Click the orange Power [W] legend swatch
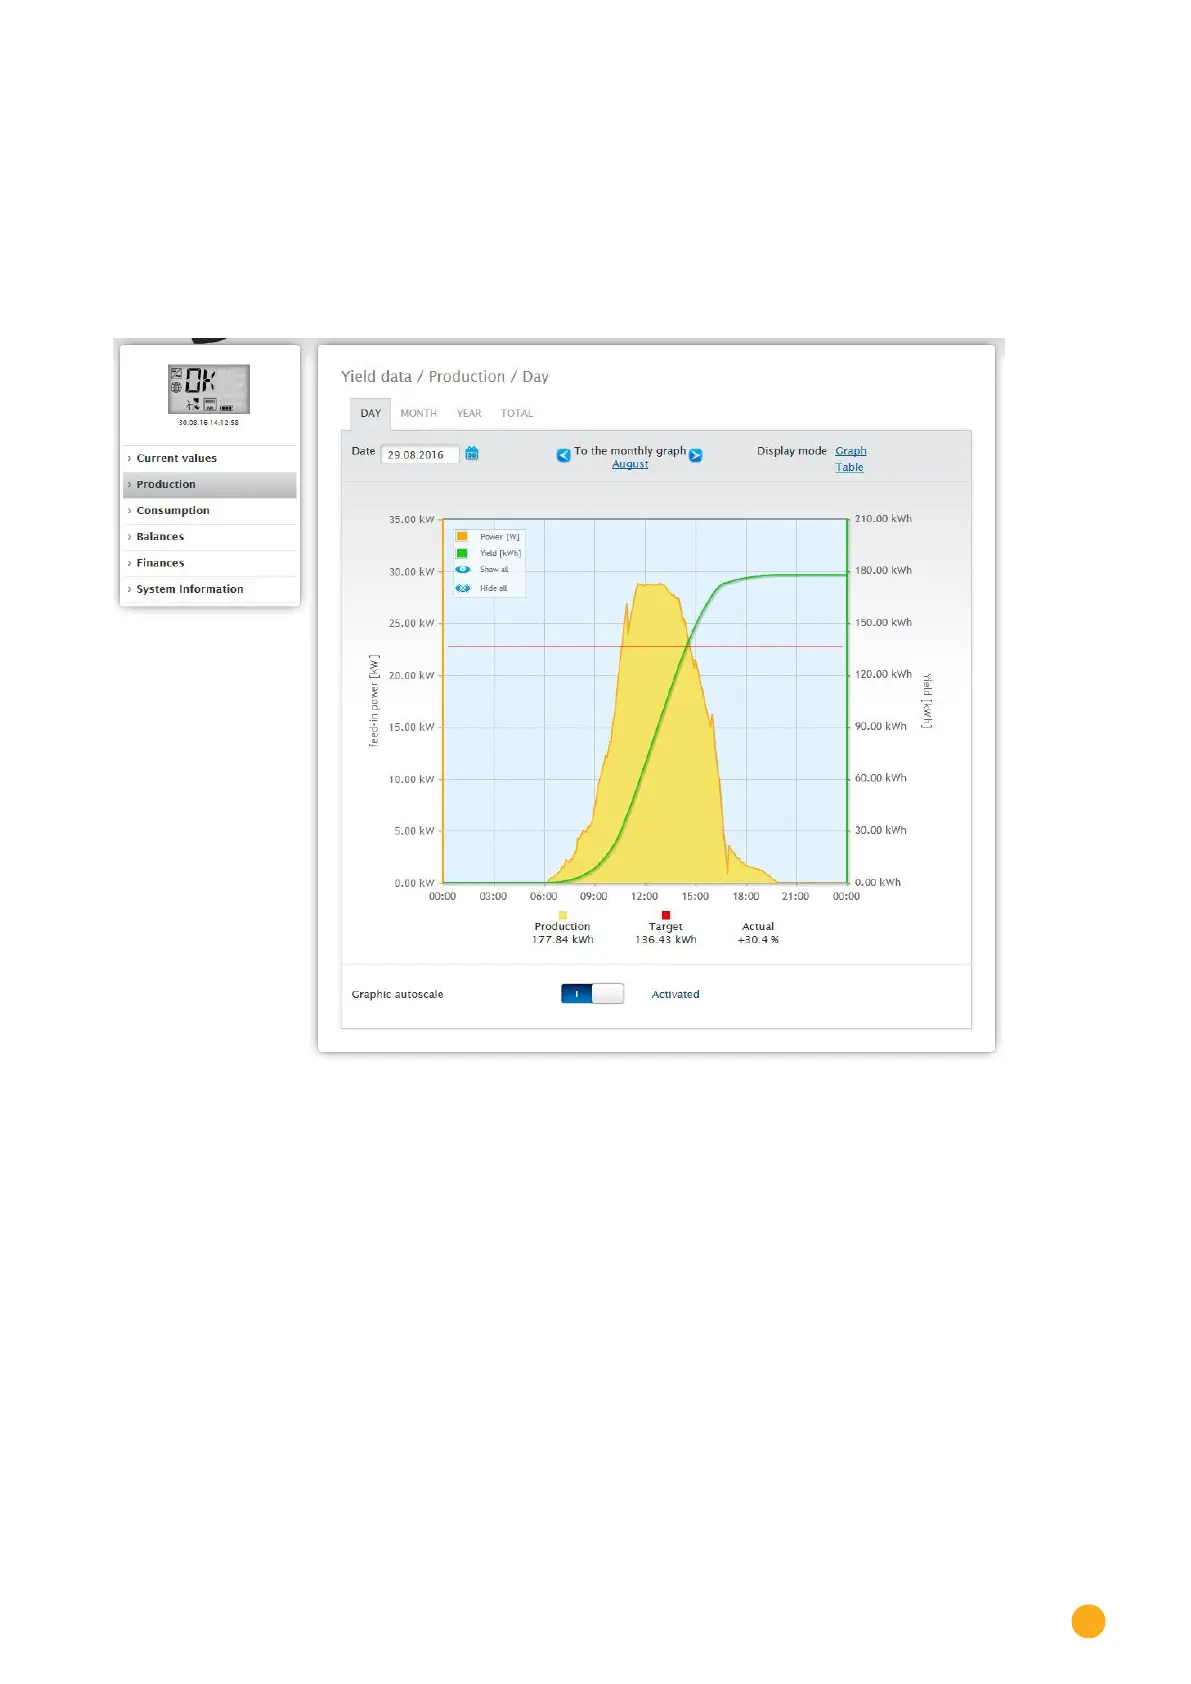The image size is (1191, 1684). tap(462, 536)
